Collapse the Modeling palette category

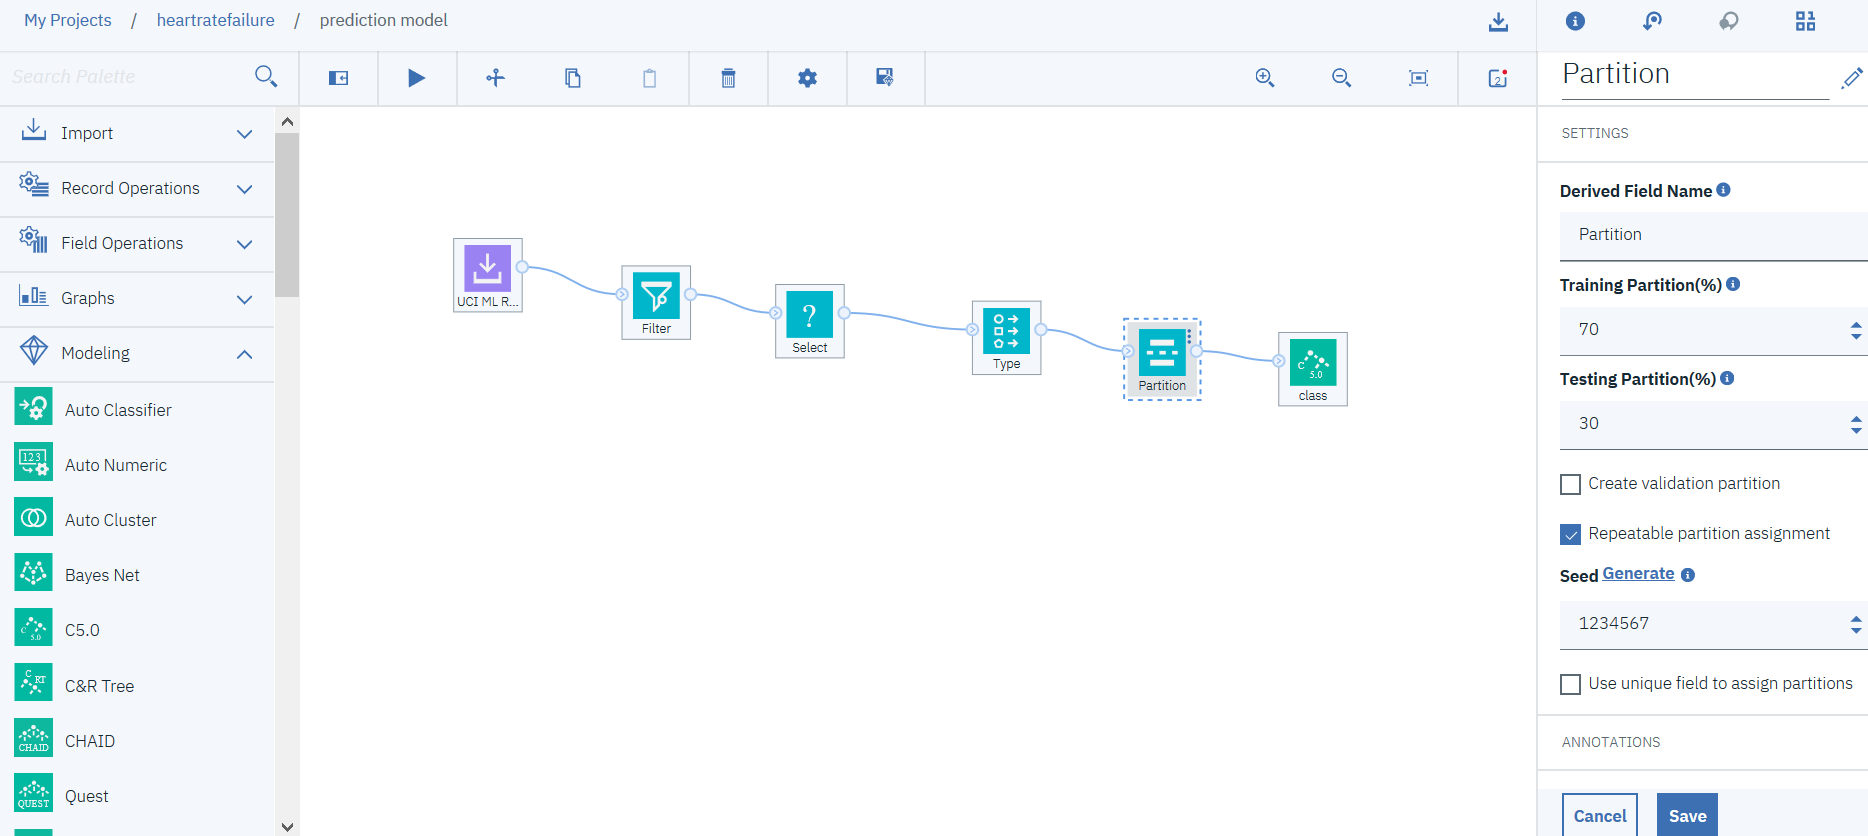[137, 353]
